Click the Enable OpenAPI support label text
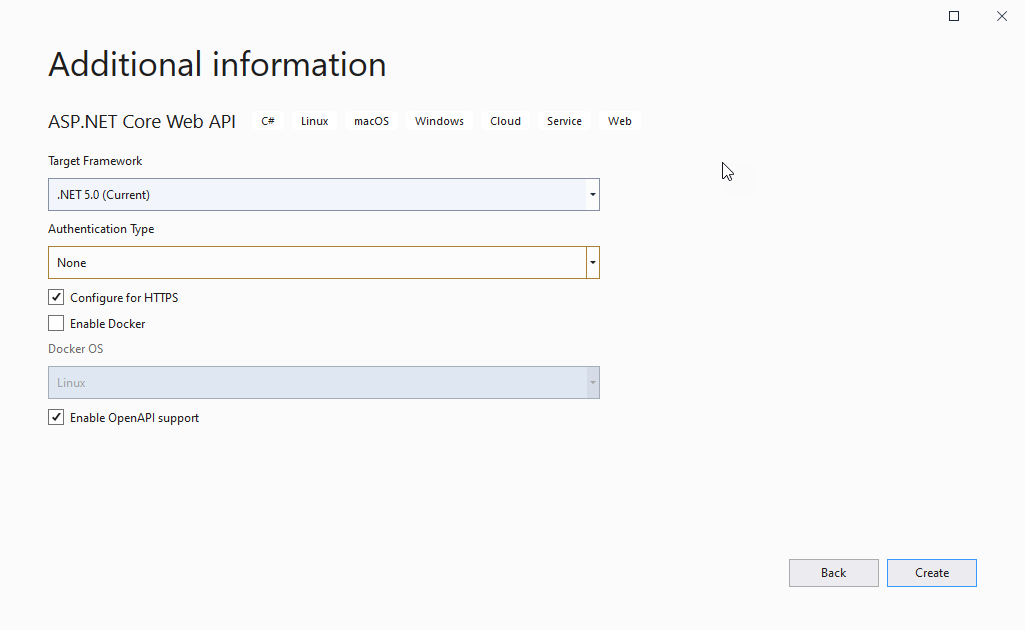This screenshot has width=1025, height=630. pos(135,418)
